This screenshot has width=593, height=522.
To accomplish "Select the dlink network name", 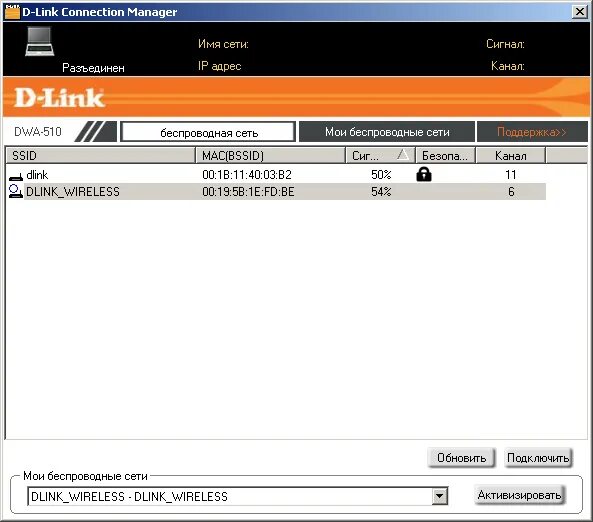I will 37,175.
